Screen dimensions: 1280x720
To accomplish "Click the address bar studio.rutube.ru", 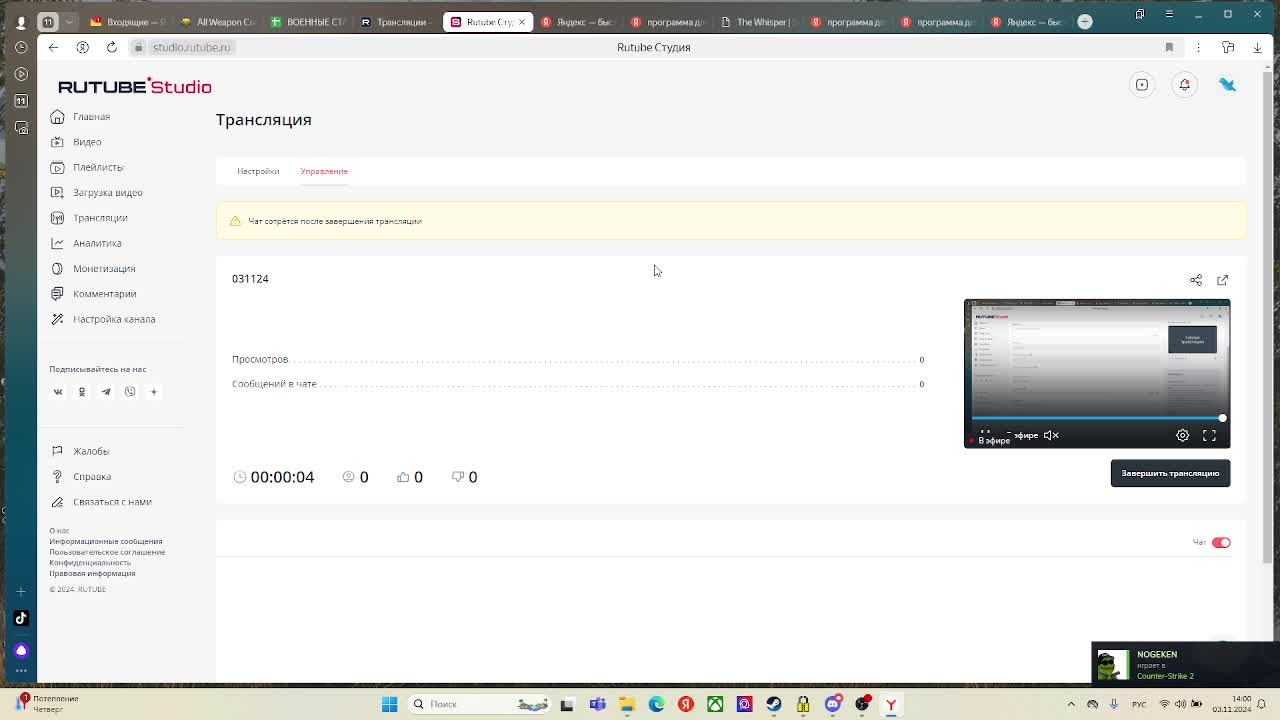I will pos(190,47).
